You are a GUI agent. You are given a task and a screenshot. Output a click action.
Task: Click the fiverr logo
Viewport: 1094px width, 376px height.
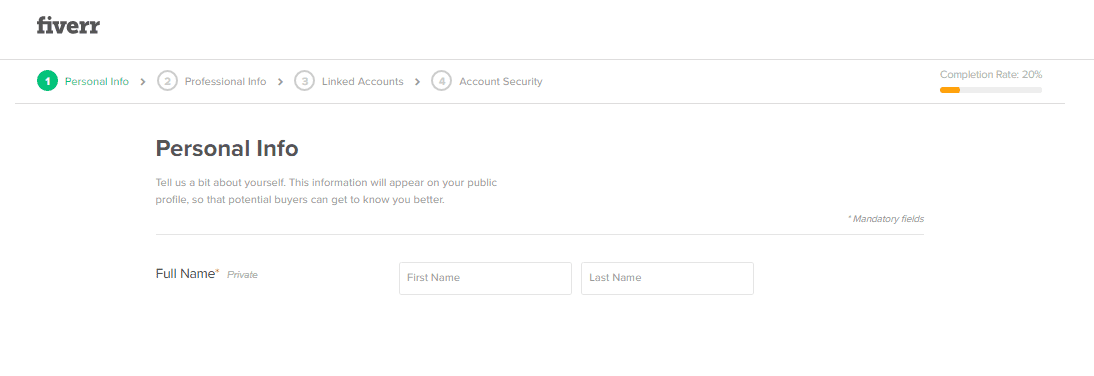pos(68,27)
